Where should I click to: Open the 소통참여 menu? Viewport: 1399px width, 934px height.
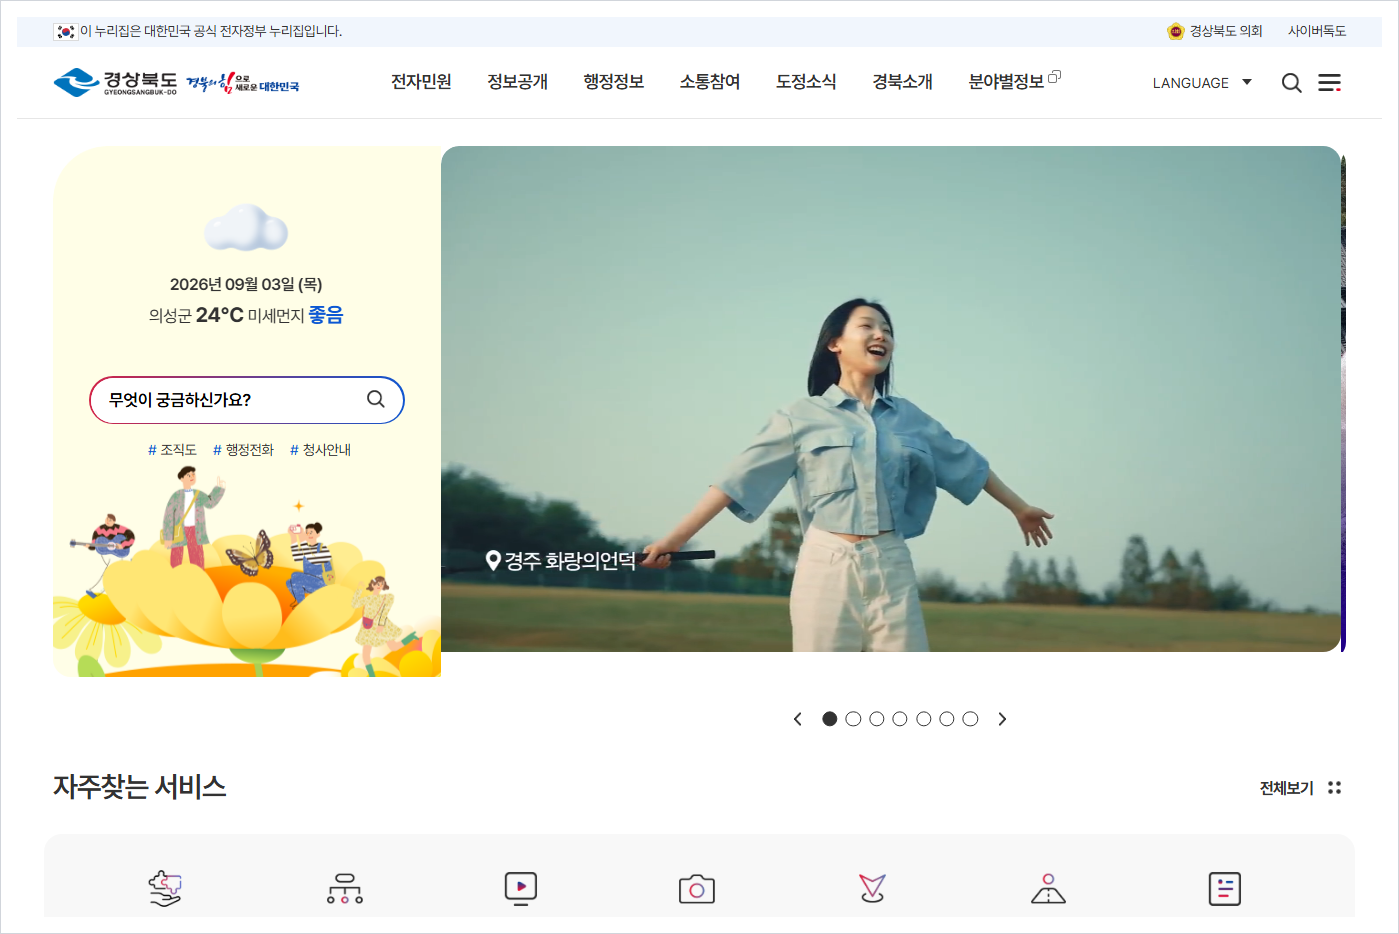(710, 82)
